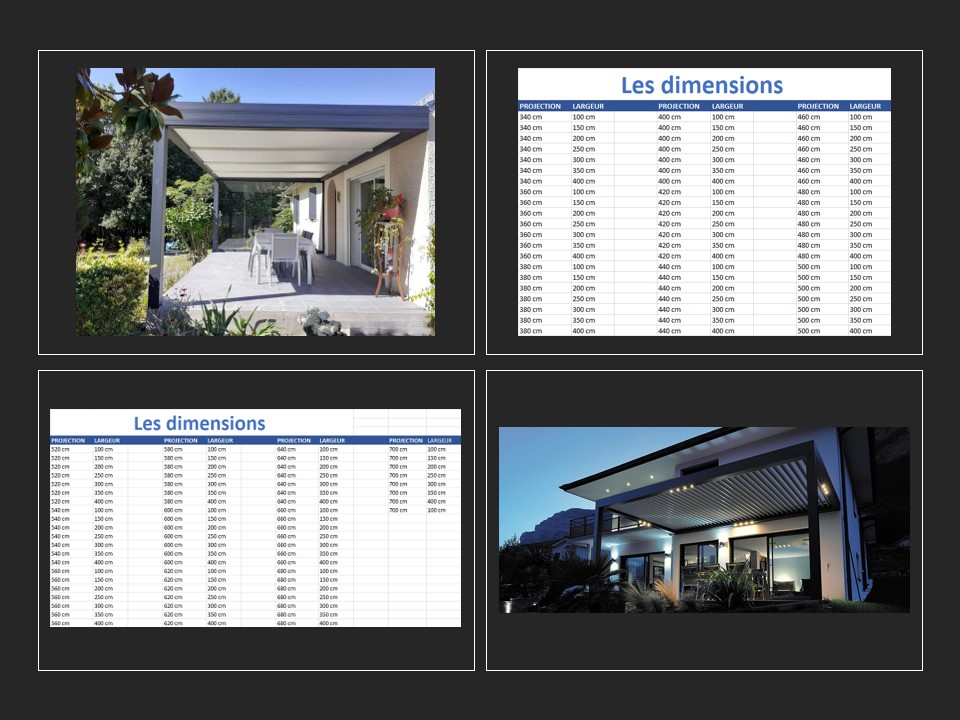Click the 'Les dimensions' title on top-right slide
The height and width of the screenshot is (720, 960).
click(703, 84)
